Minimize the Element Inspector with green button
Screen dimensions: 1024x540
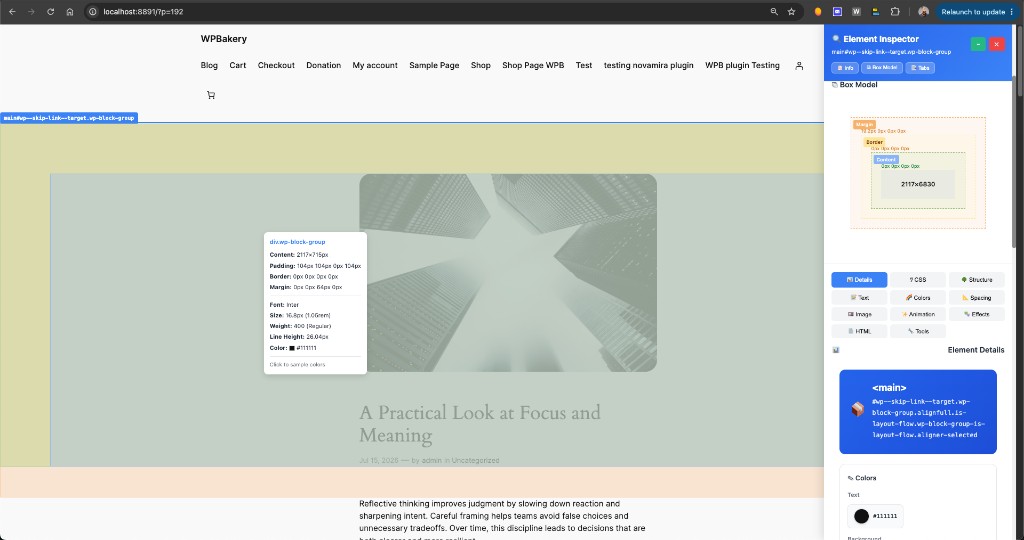(x=978, y=44)
